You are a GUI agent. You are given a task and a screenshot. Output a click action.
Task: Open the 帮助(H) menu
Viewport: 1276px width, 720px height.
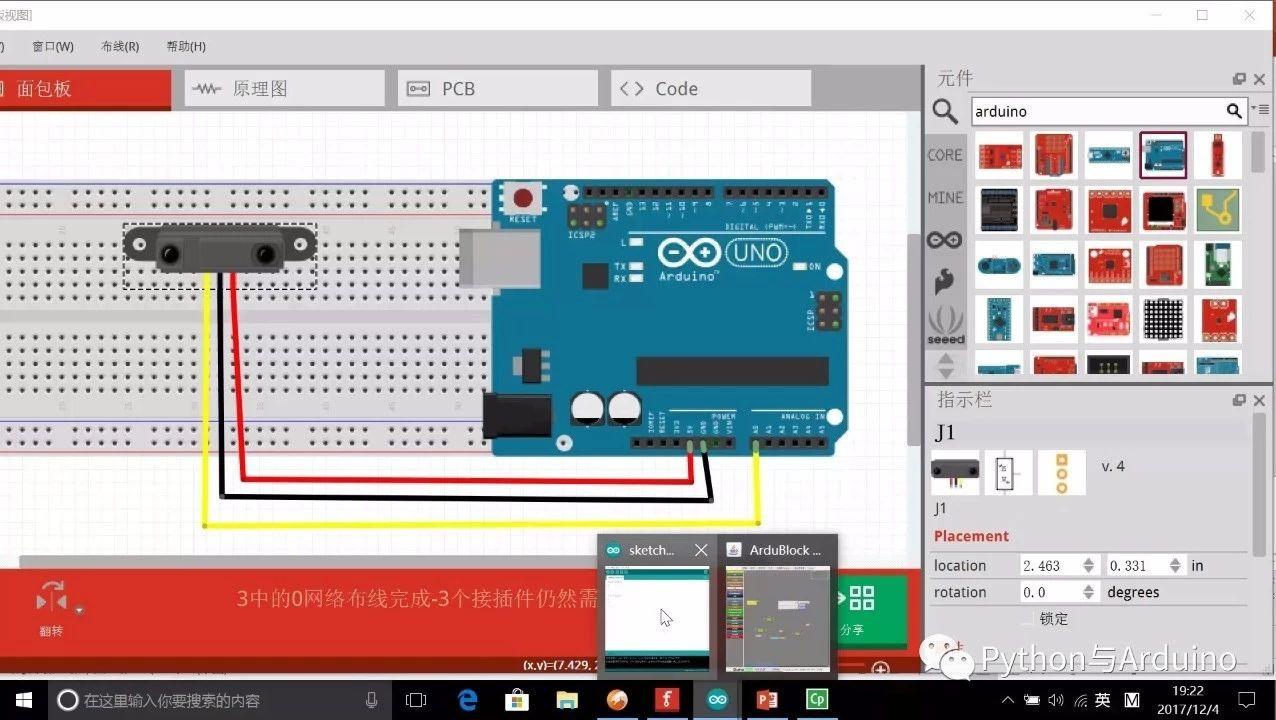click(186, 46)
